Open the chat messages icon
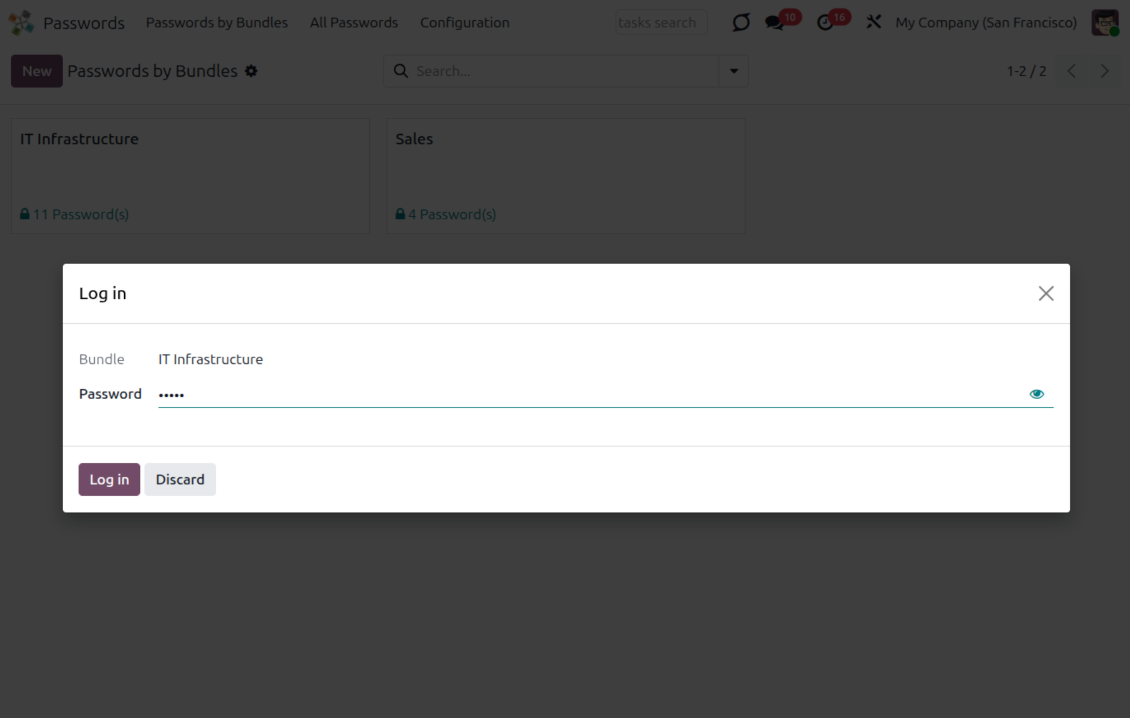This screenshot has width=1130, height=718. [774, 22]
